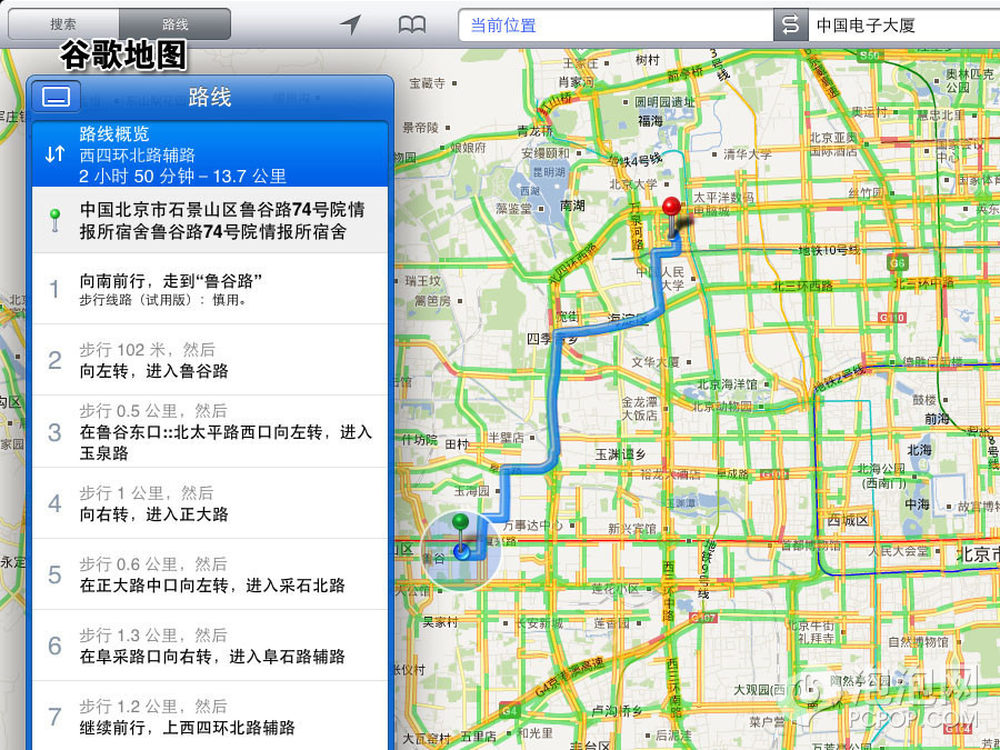Select step 5 进入采石北路
This screenshot has width=1000, height=750.
point(210,575)
